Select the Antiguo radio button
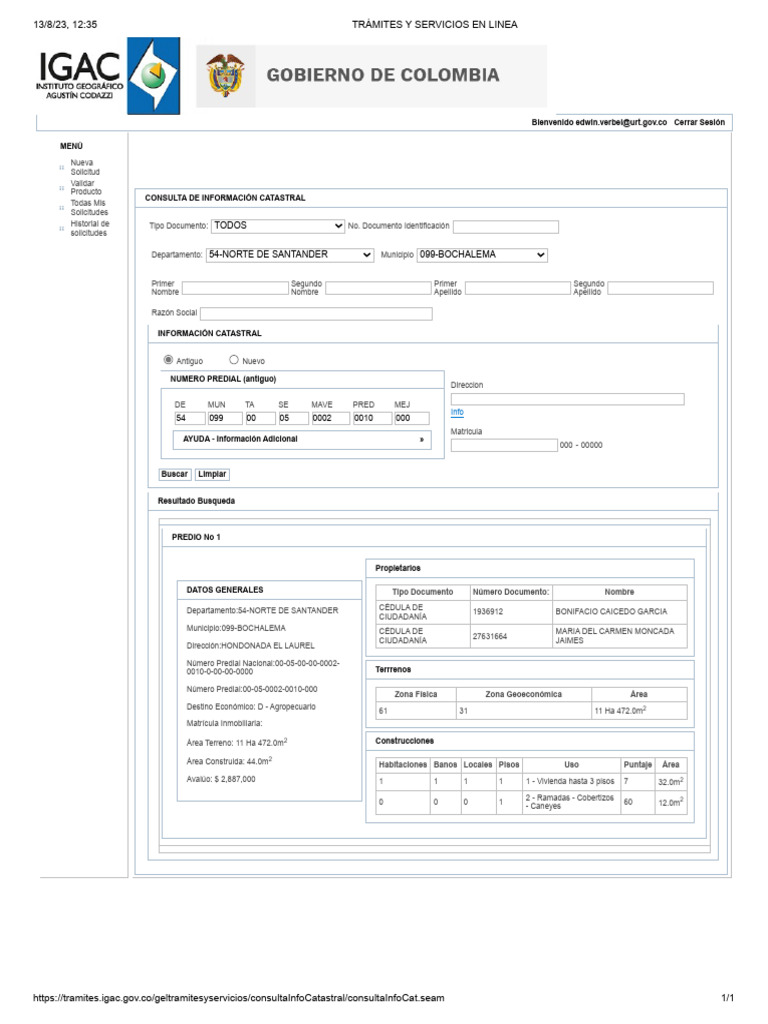 (x=168, y=360)
